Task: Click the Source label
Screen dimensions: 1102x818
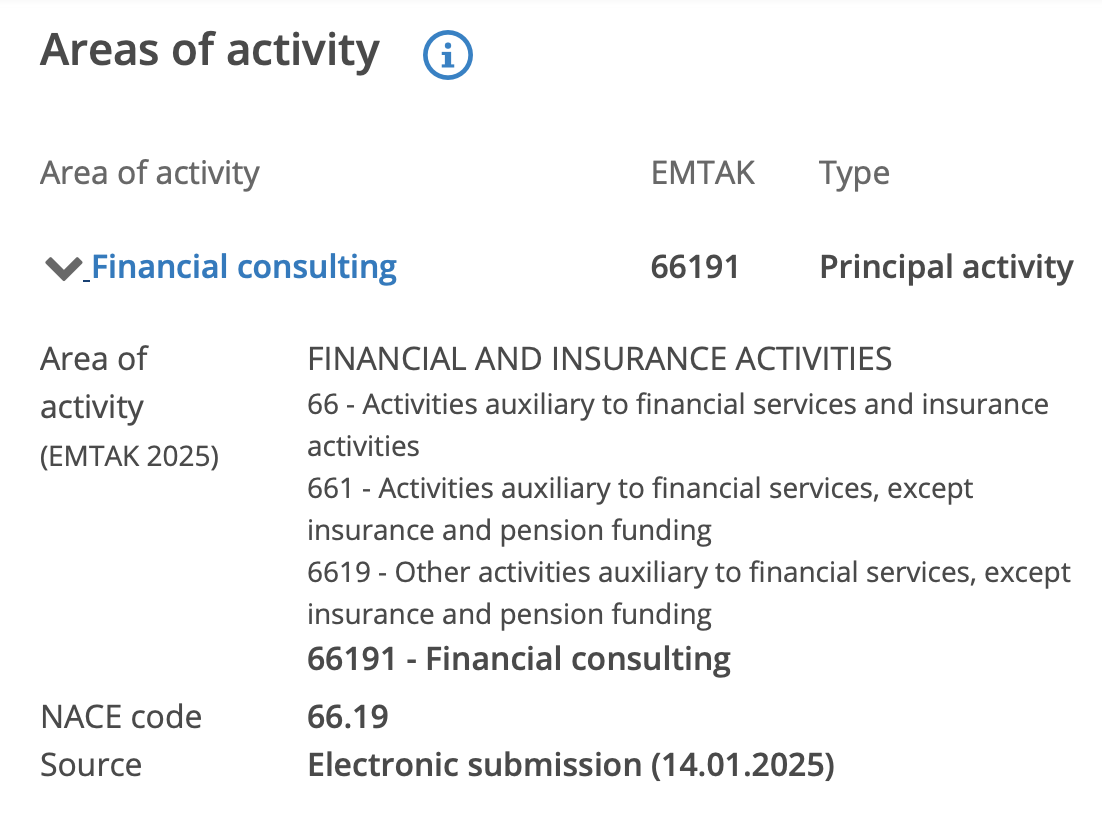Action: pyautogui.click(x=91, y=765)
